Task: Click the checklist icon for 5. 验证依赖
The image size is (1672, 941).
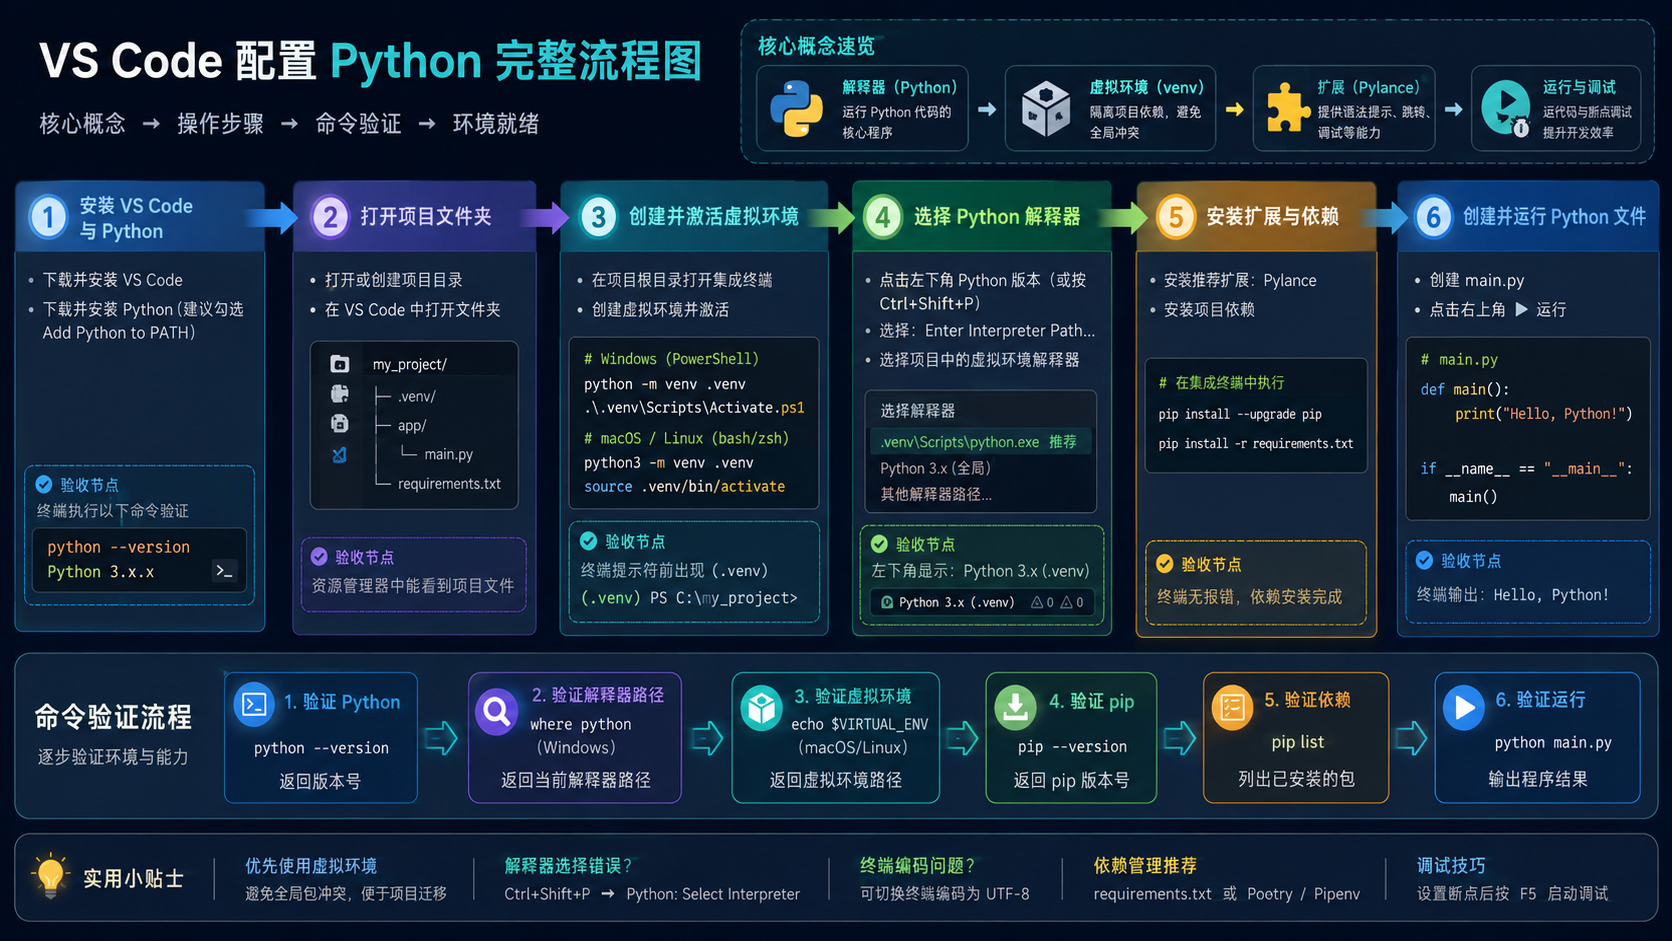Action: click(x=1233, y=708)
